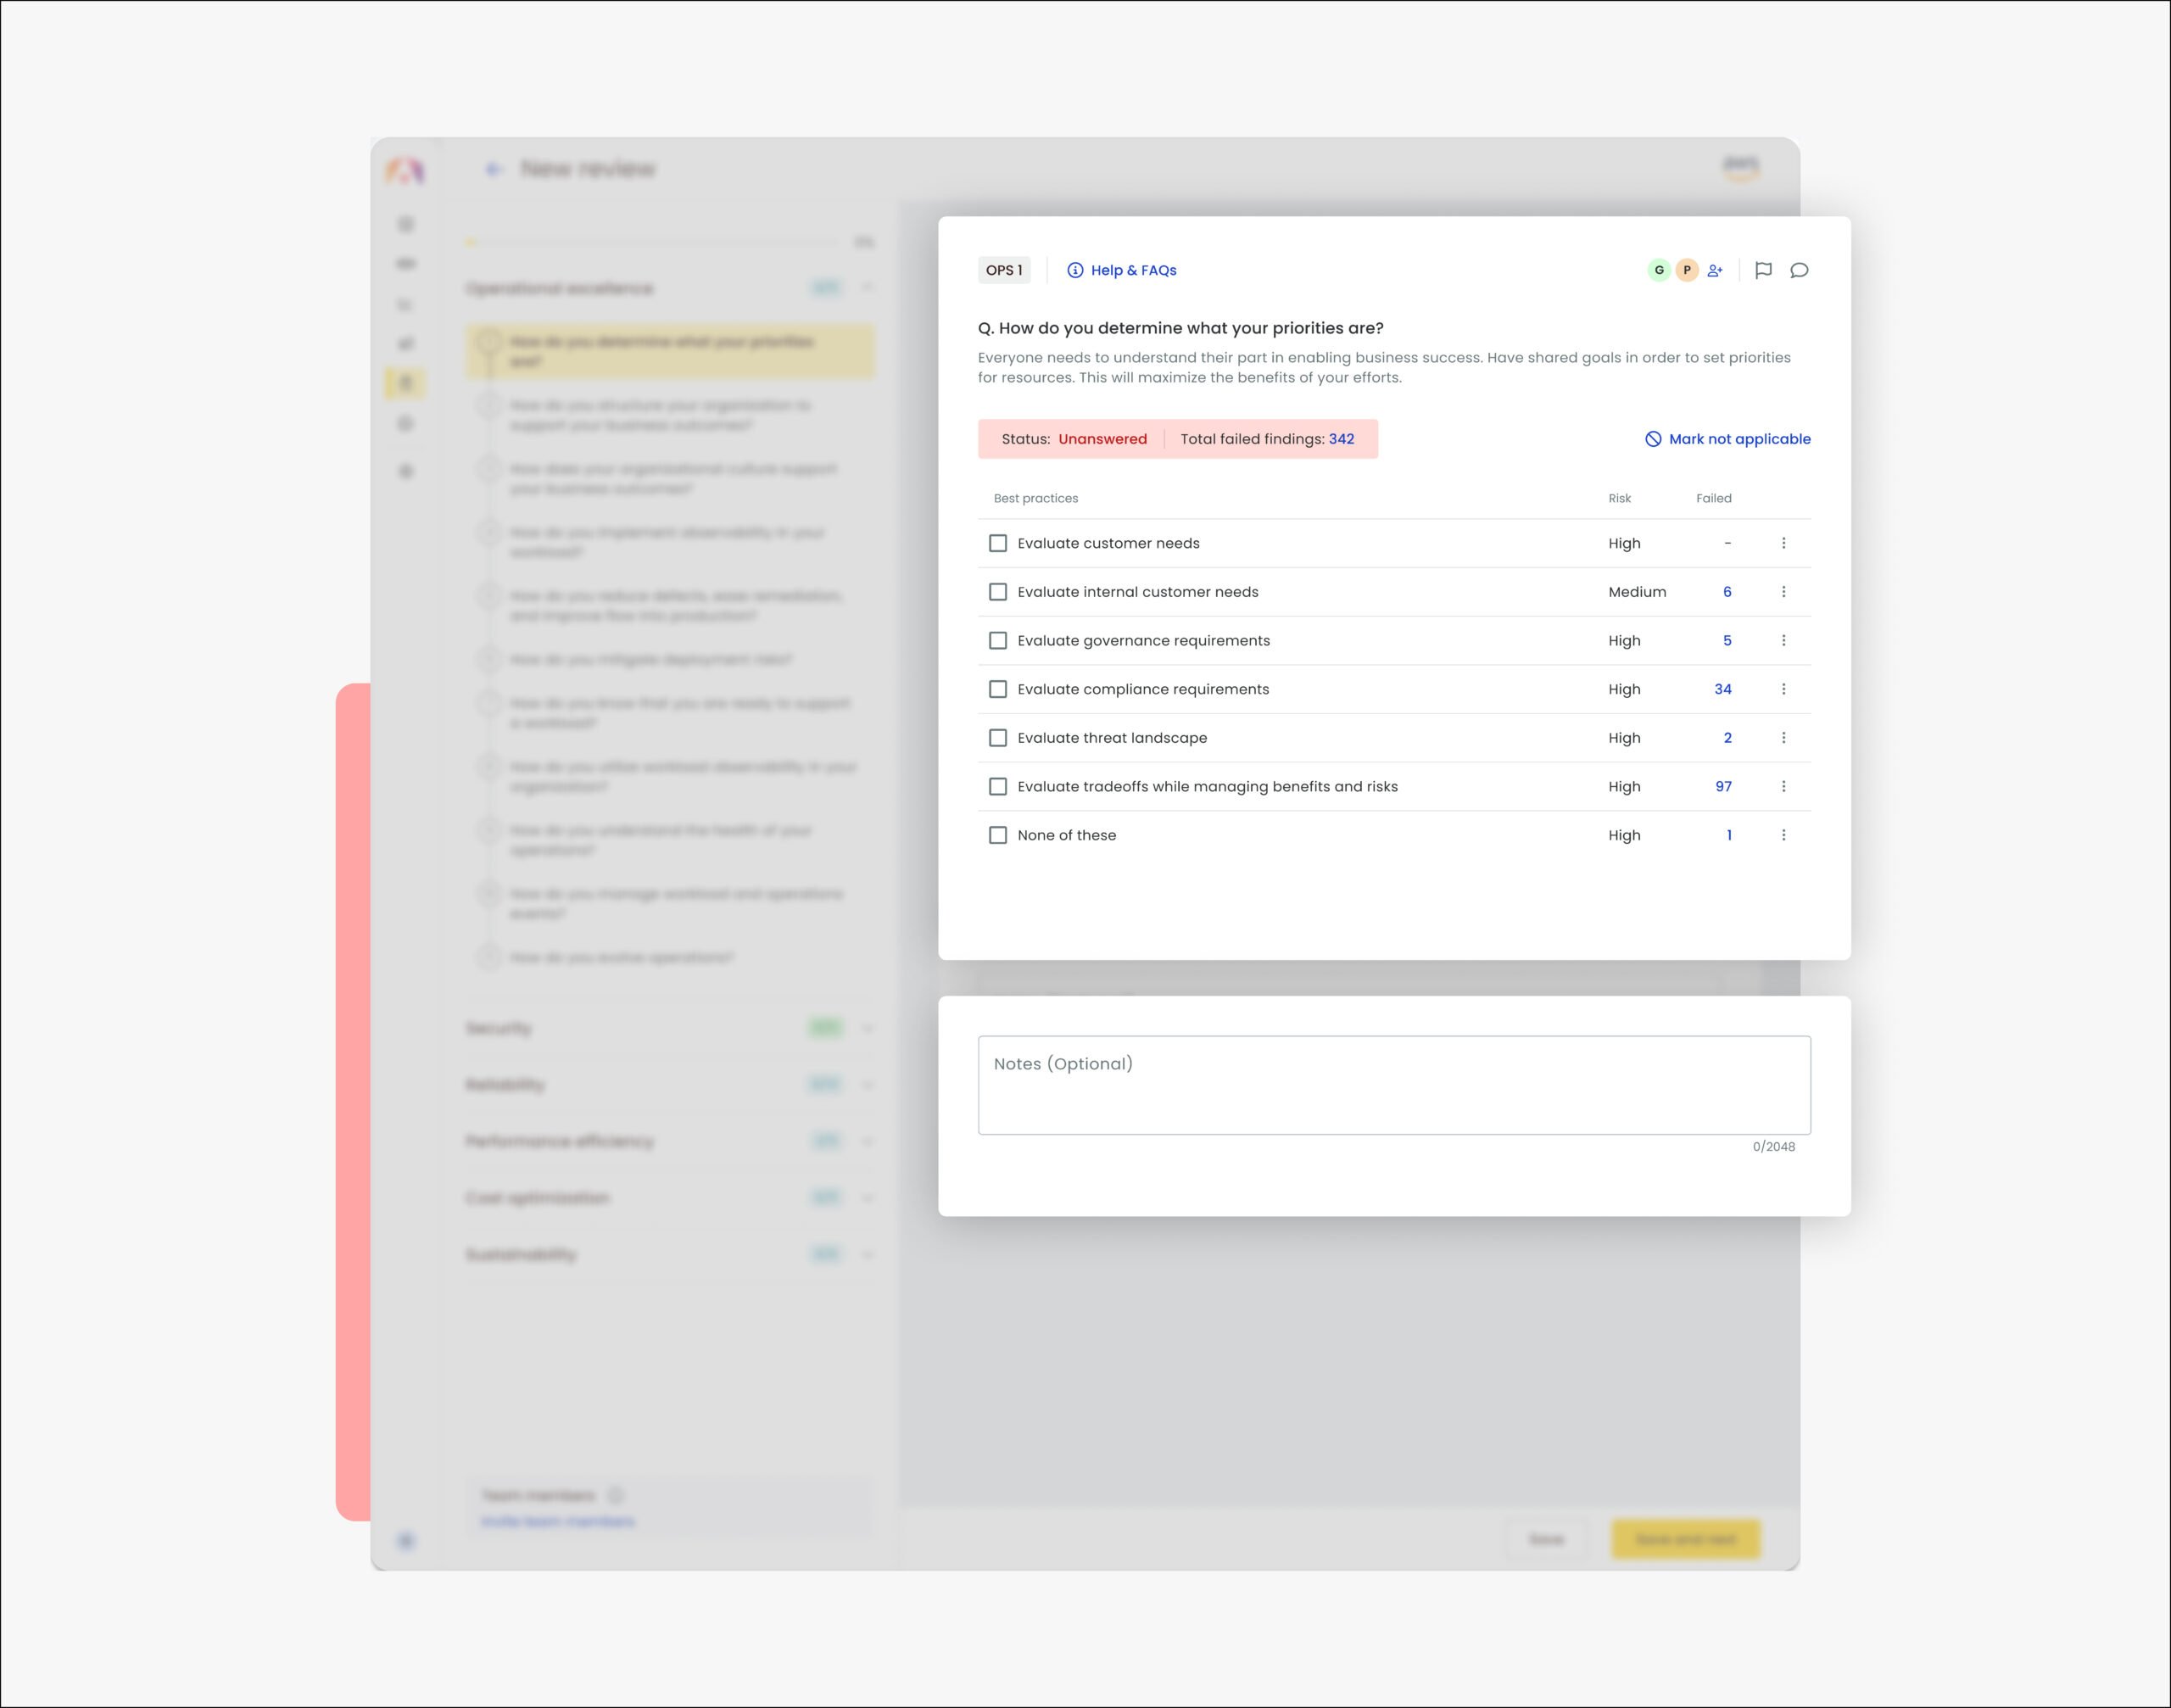Open the kebab menu for Evaluate compliance requirements
The image size is (2171, 1708).
pyautogui.click(x=1783, y=689)
